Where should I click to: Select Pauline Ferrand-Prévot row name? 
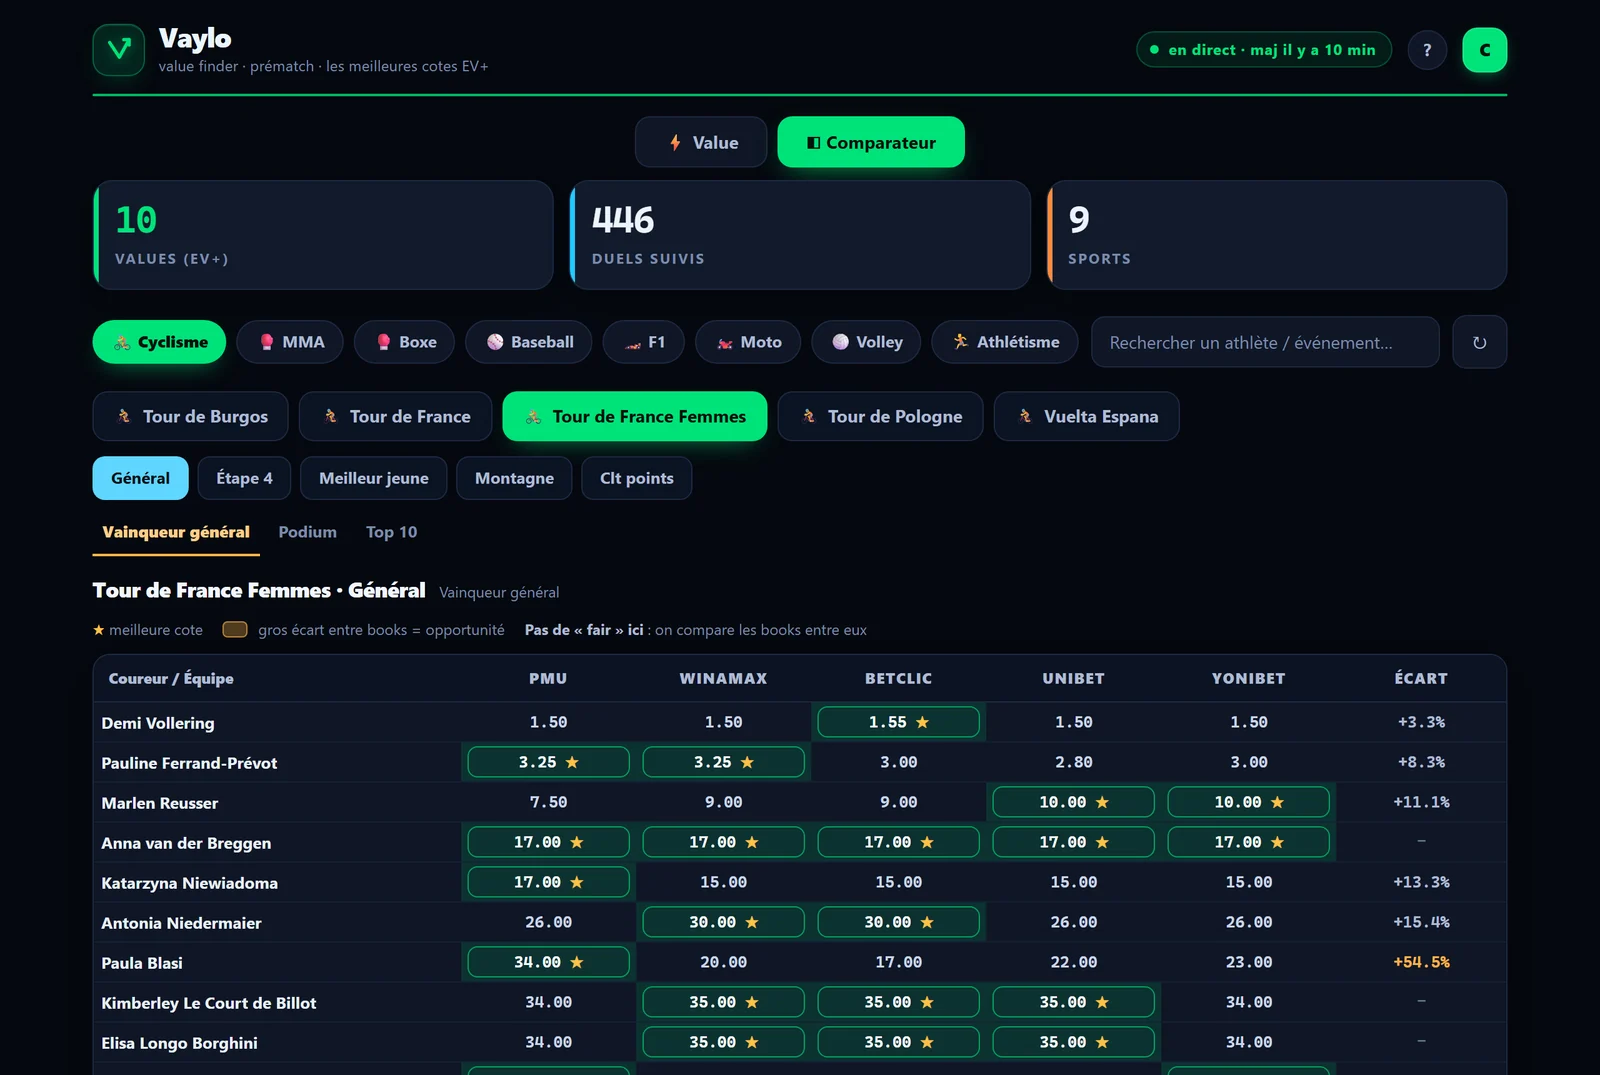pyautogui.click(x=189, y=763)
